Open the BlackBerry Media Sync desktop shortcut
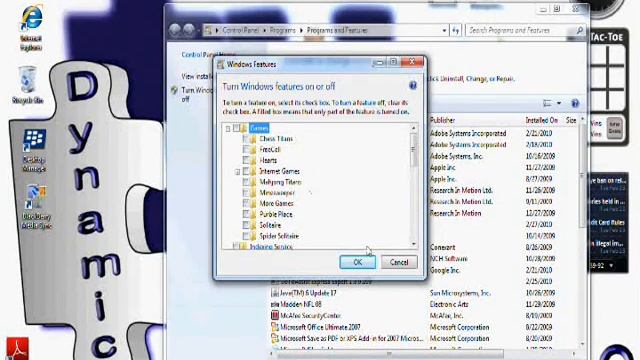This screenshot has width=640, height=360. 36,196
